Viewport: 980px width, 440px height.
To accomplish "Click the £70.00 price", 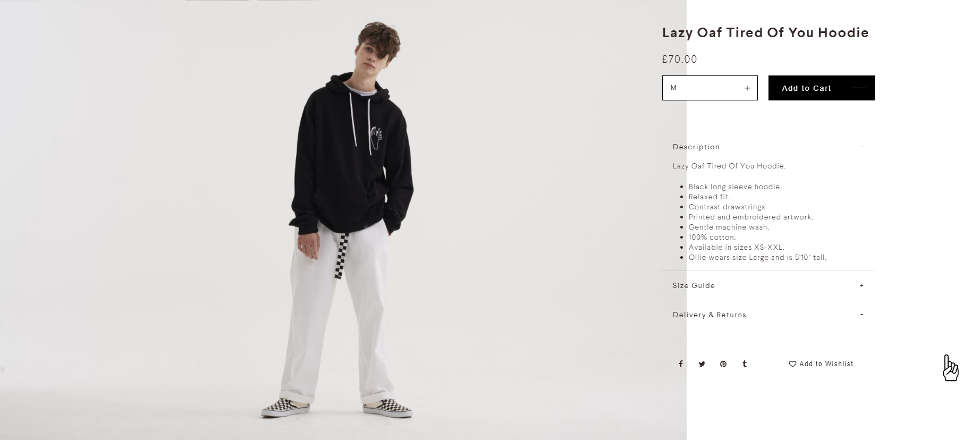I will [x=679, y=59].
